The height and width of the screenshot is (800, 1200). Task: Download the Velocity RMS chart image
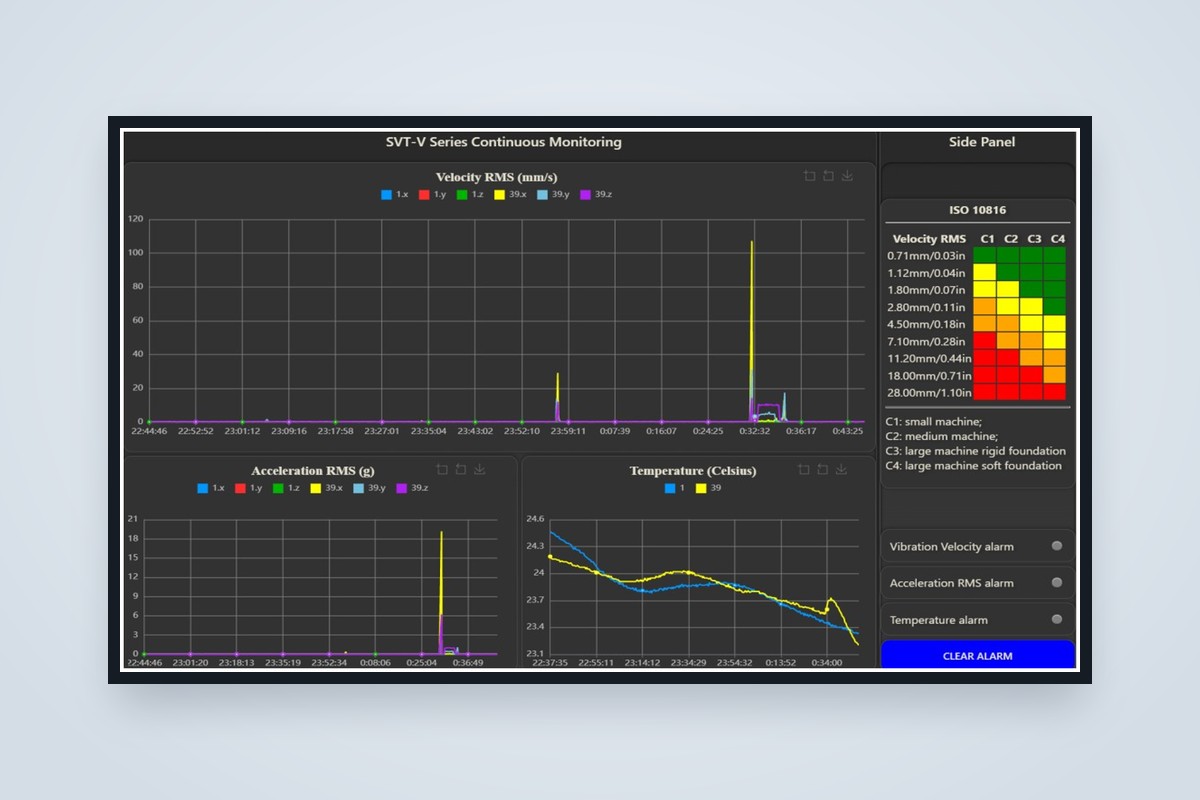[x=847, y=176]
